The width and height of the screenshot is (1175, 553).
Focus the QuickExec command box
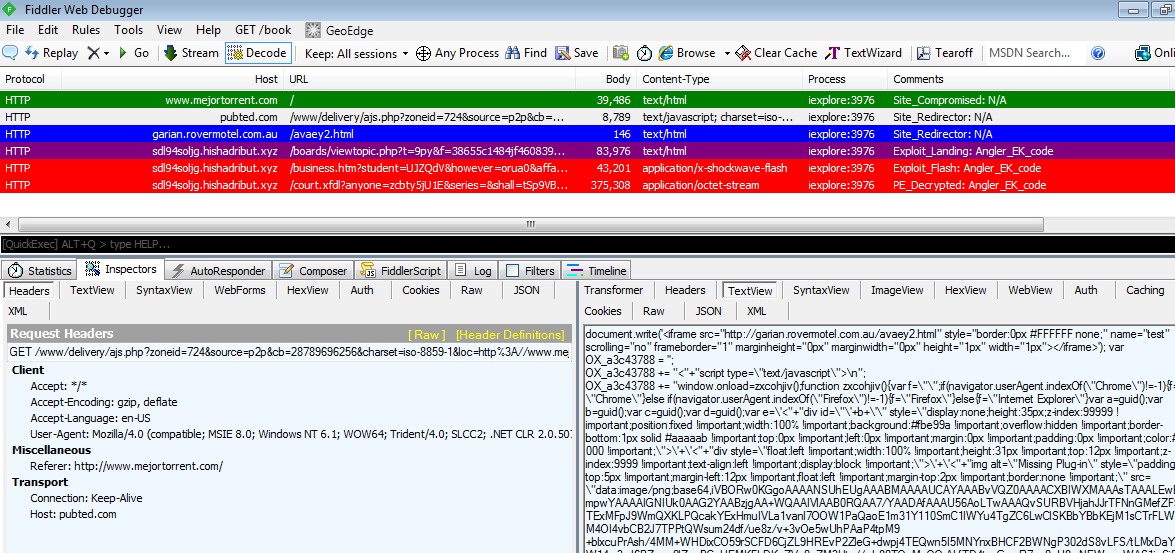588,244
